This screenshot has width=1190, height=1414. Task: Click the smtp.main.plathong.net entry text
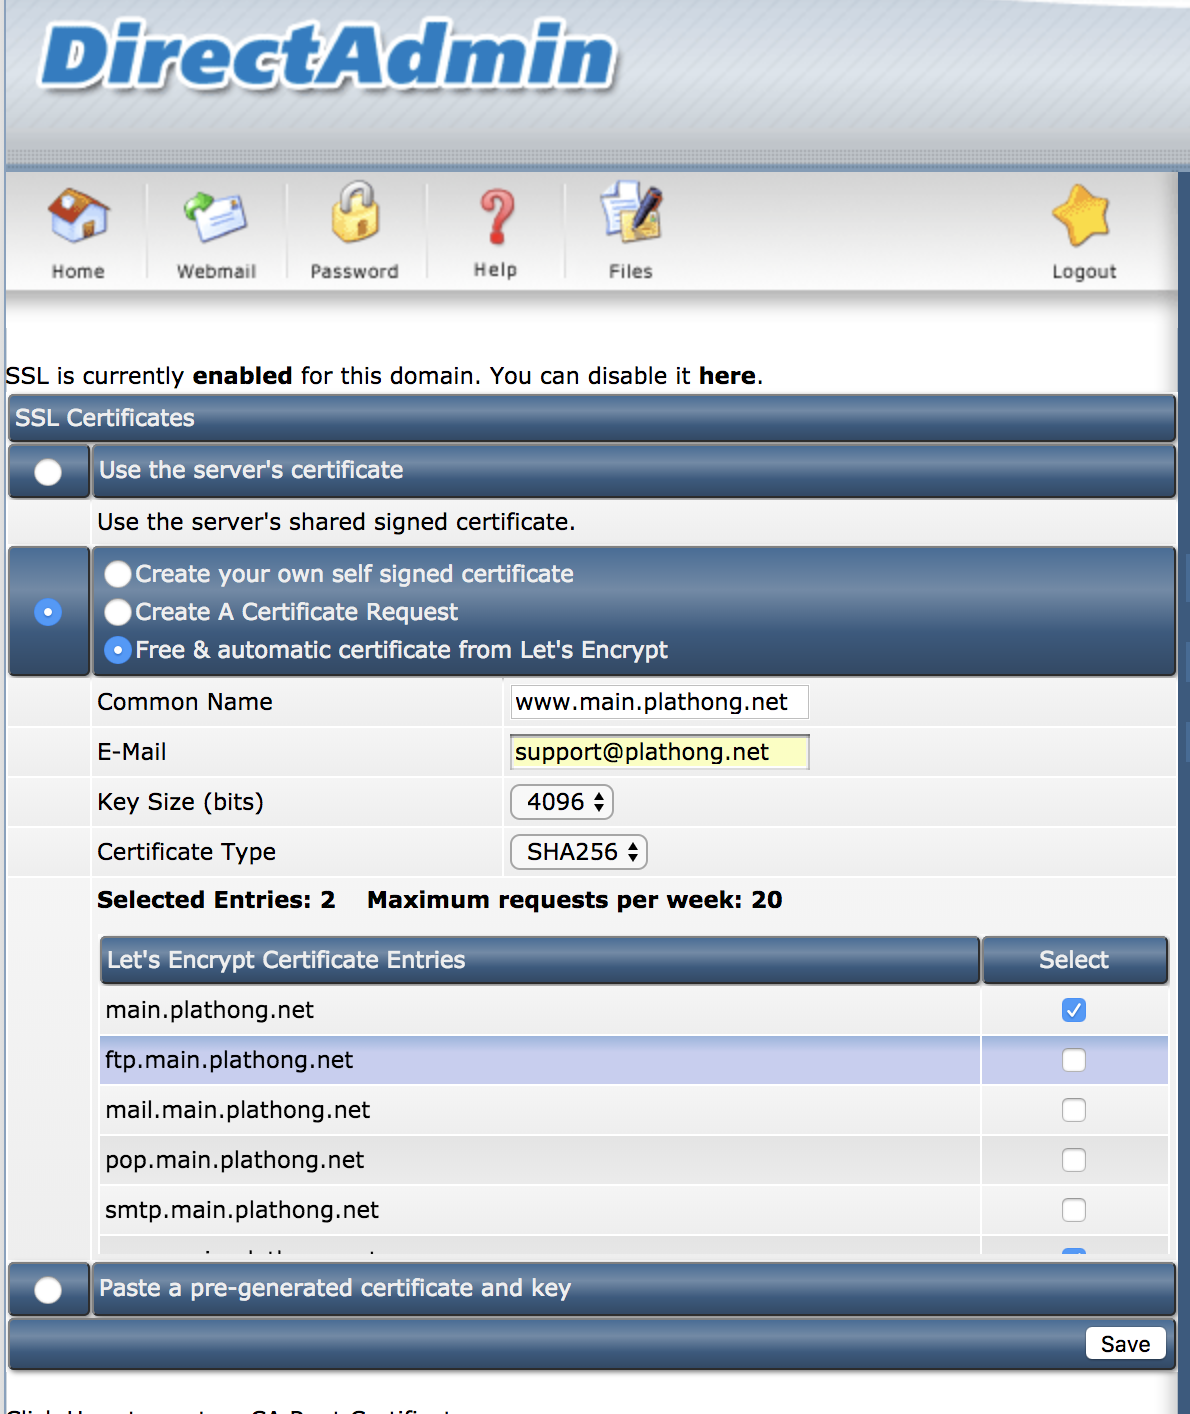242,1210
